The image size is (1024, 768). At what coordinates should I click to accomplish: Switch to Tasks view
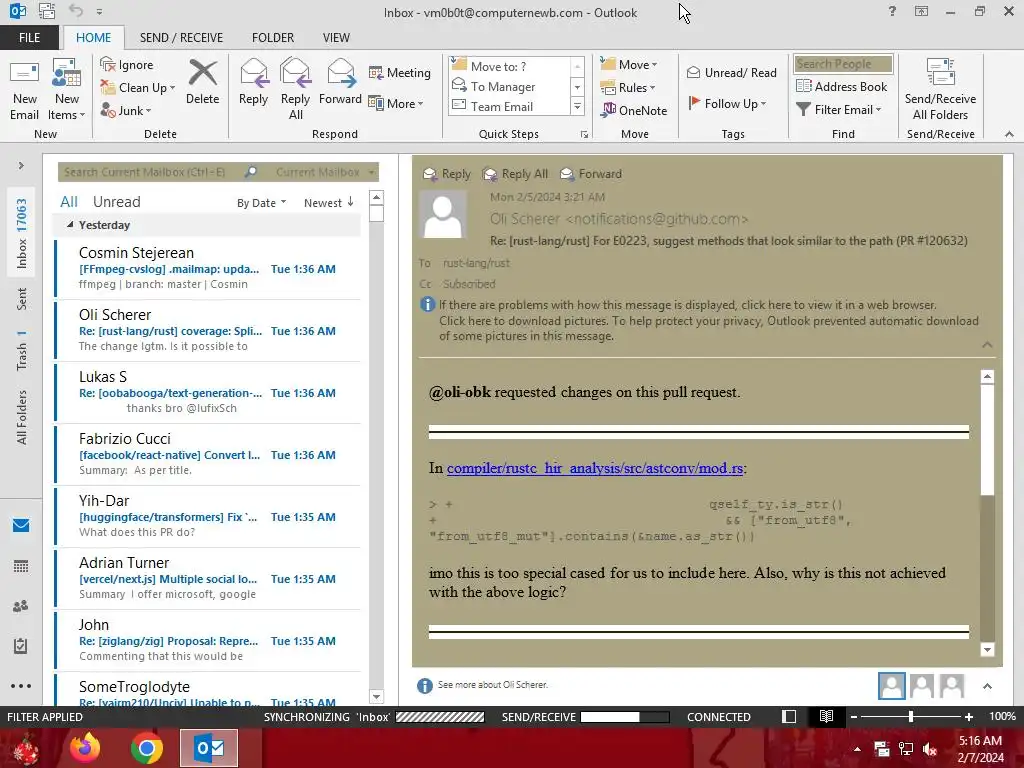[21, 646]
